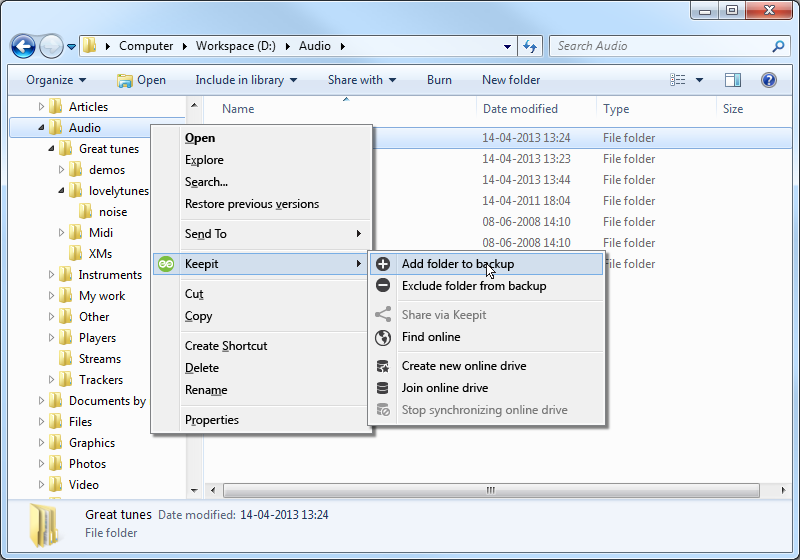Click the Back navigation arrow
This screenshot has height=560, width=800.
23,46
